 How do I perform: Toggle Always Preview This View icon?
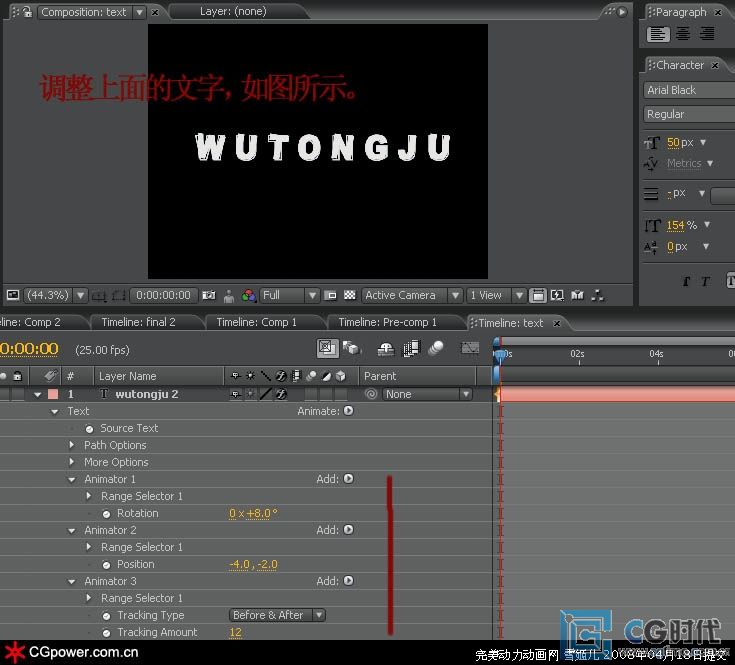(13, 295)
